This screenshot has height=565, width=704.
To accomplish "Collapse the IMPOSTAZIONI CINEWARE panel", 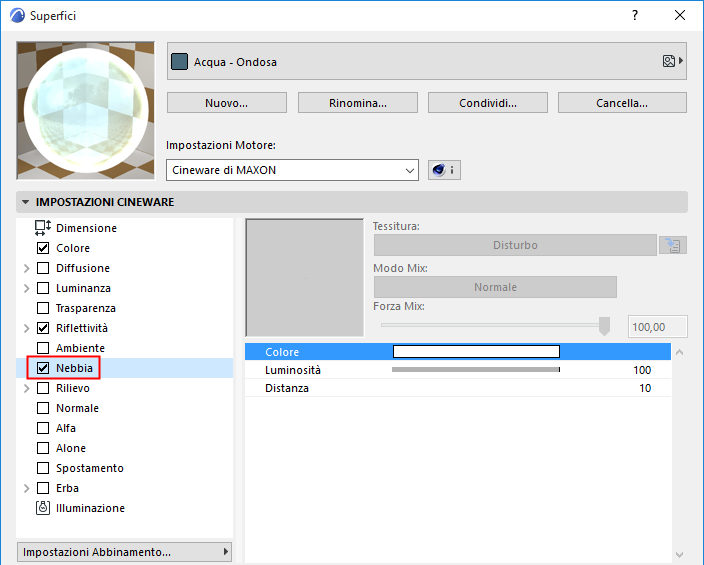I will [x=26, y=202].
